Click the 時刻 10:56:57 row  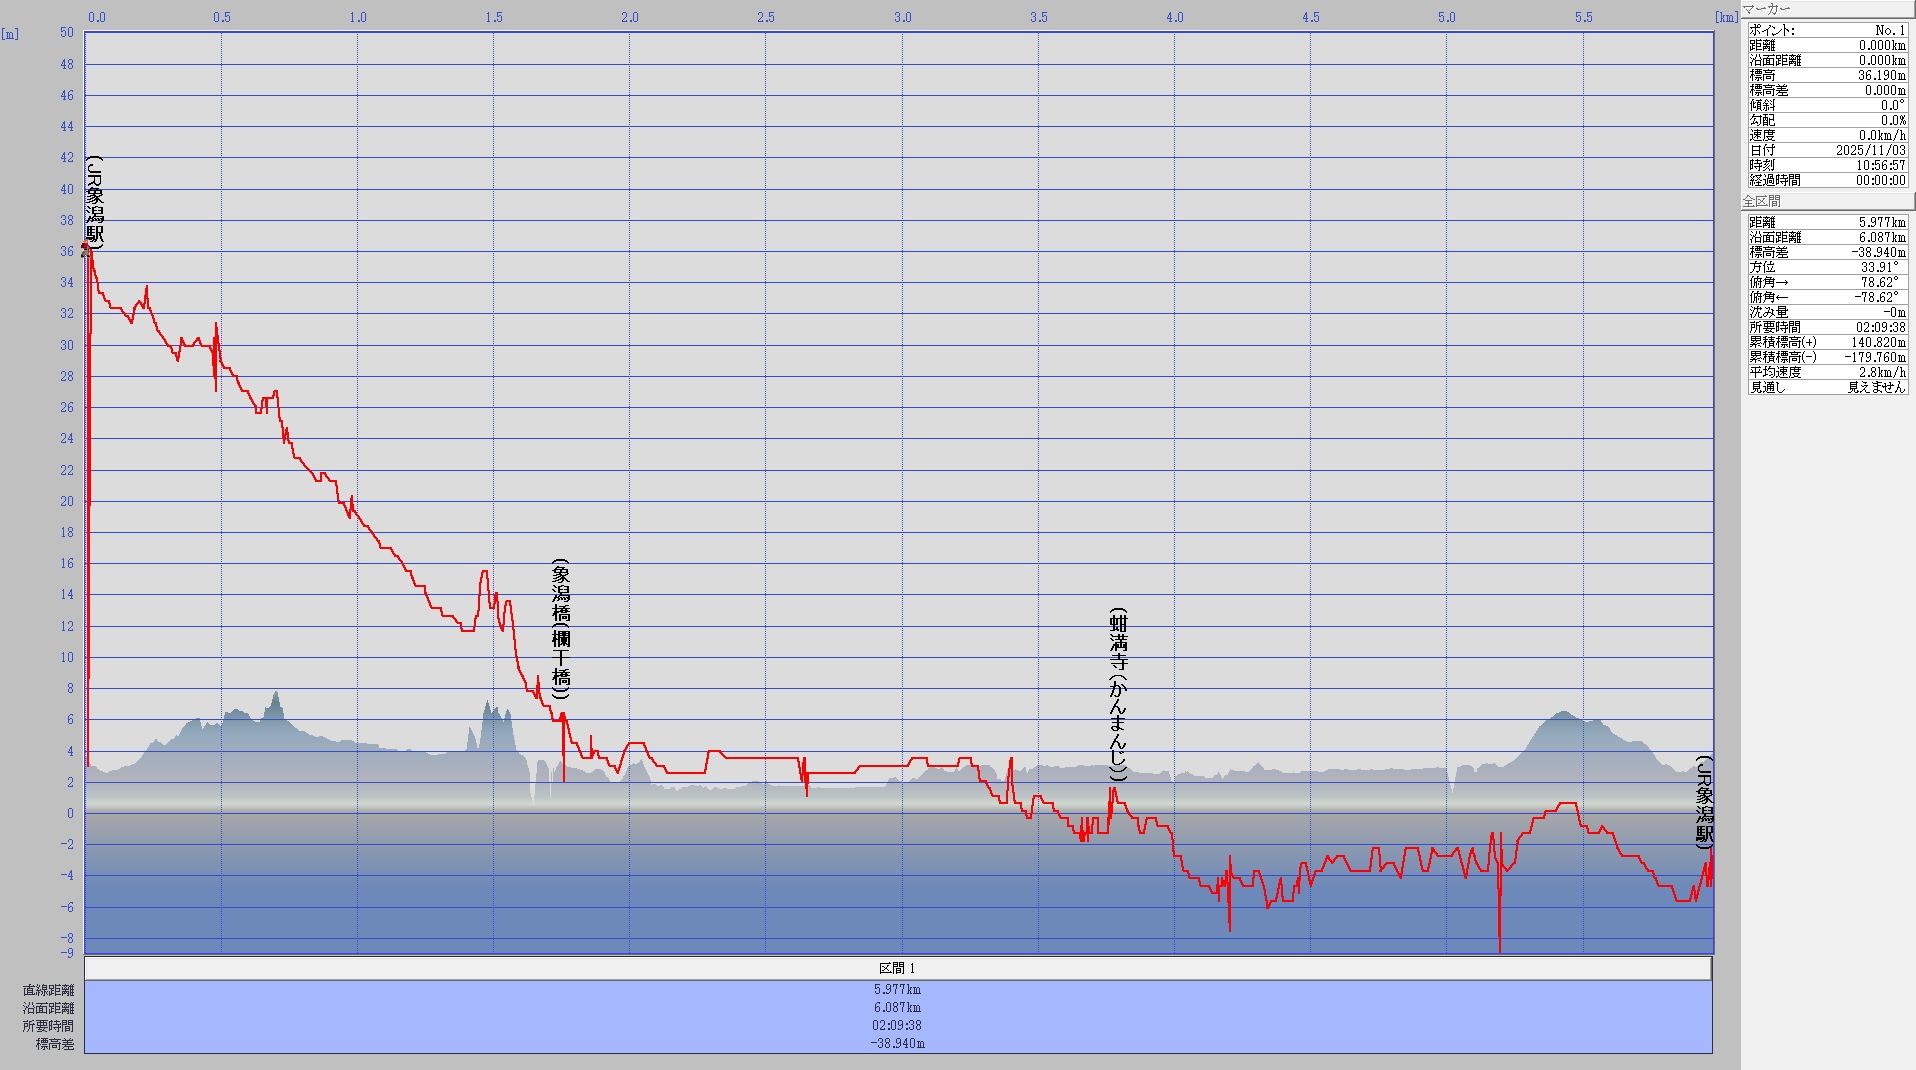[x=1826, y=165]
